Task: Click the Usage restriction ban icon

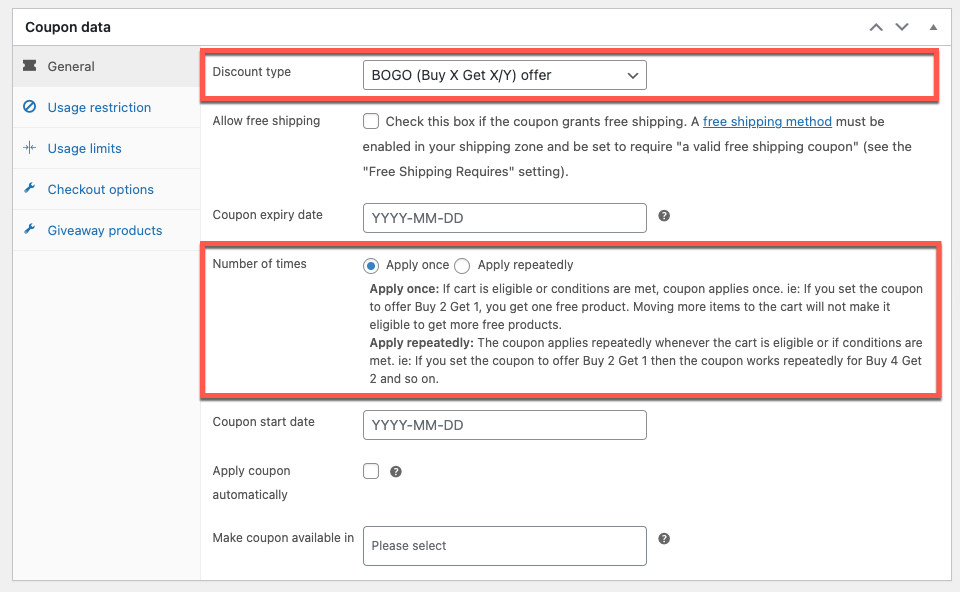Action: [x=29, y=107]
